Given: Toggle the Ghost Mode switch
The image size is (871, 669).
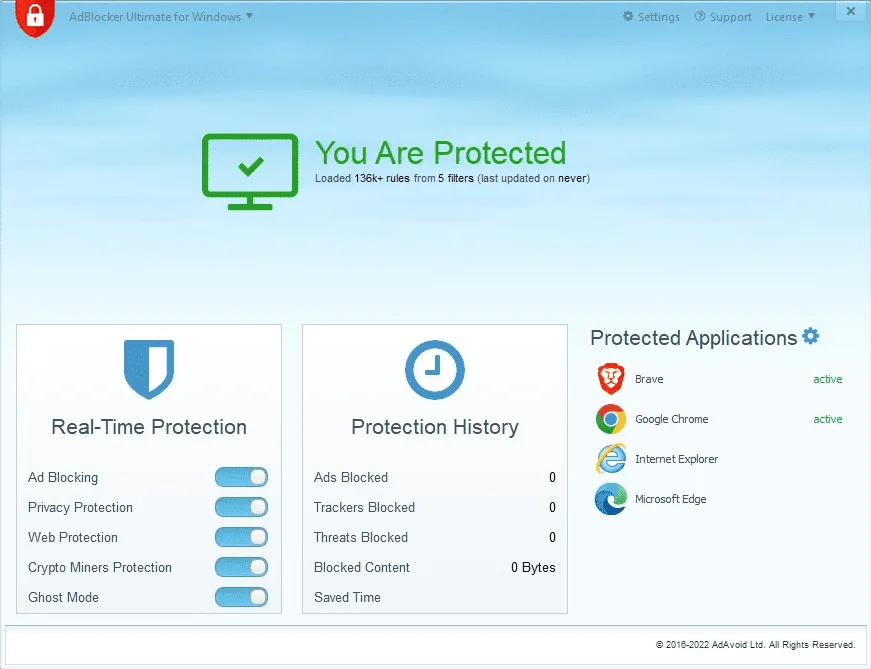Looking at the screenshot, I should point(242,597).
